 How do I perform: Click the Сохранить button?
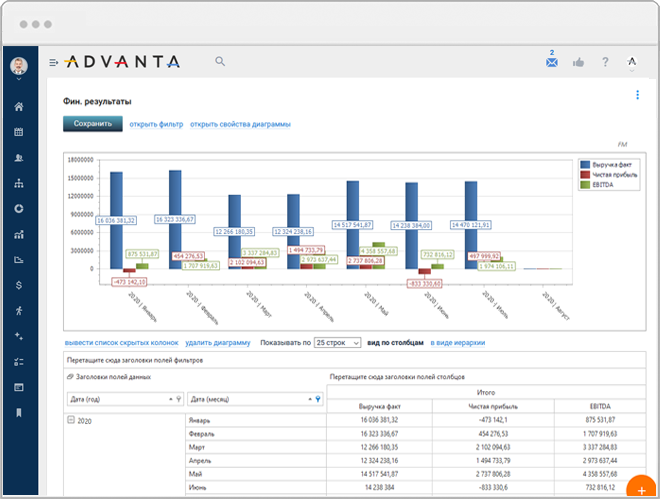92,124
